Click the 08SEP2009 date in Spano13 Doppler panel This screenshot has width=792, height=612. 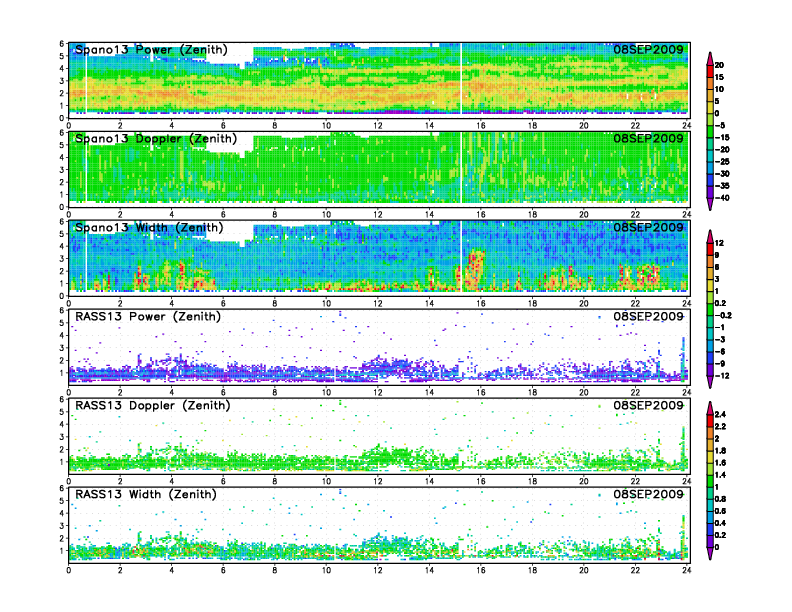(x=648, y=138)
